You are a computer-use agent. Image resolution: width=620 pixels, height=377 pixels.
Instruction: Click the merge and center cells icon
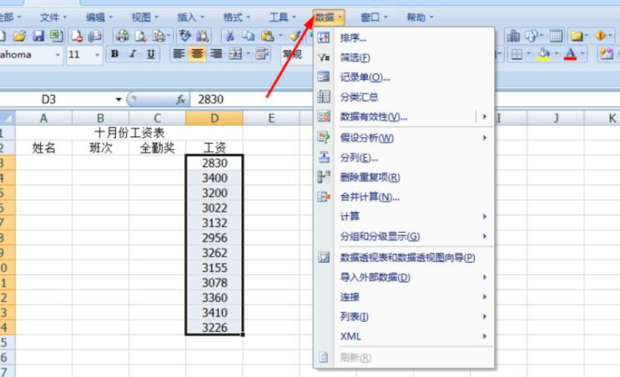click(236, 54)
